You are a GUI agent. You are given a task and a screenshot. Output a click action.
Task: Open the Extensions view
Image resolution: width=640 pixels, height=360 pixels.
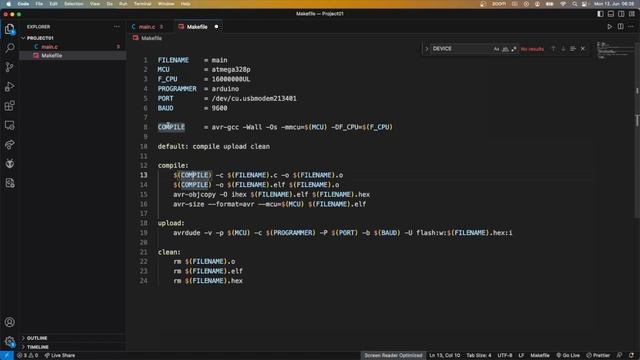9,106
